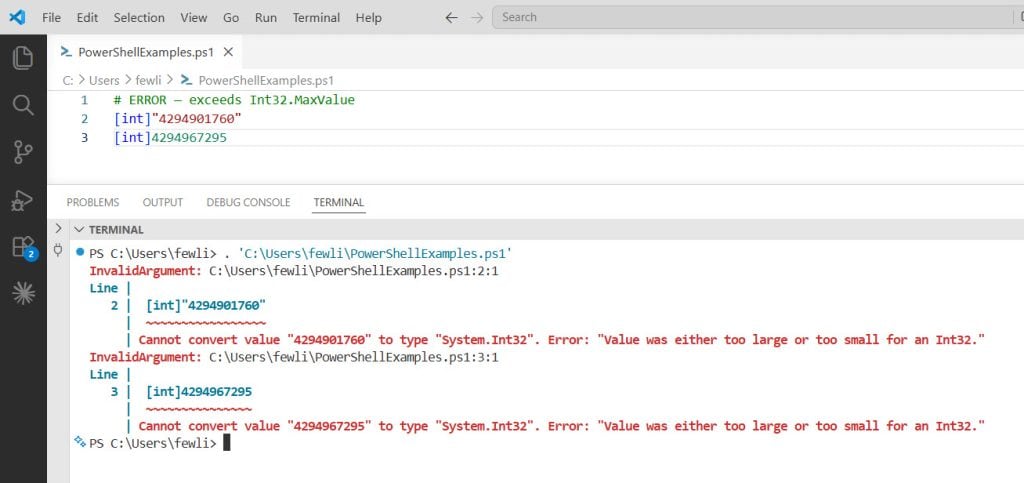Open the Explorer view in activity bar
The width and height of the screenshot is (1024, 483).
click(x=23, y=58)
